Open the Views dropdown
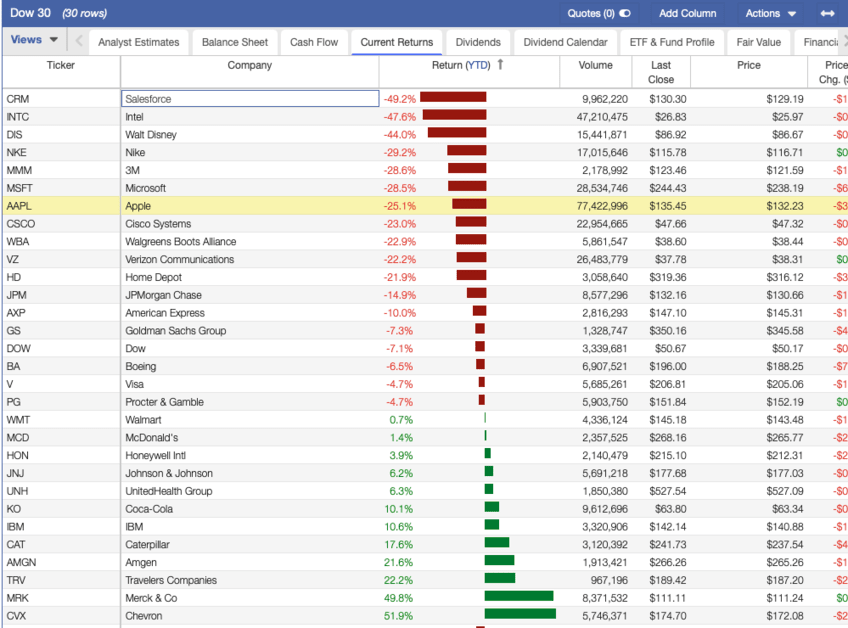 (34, 39)
